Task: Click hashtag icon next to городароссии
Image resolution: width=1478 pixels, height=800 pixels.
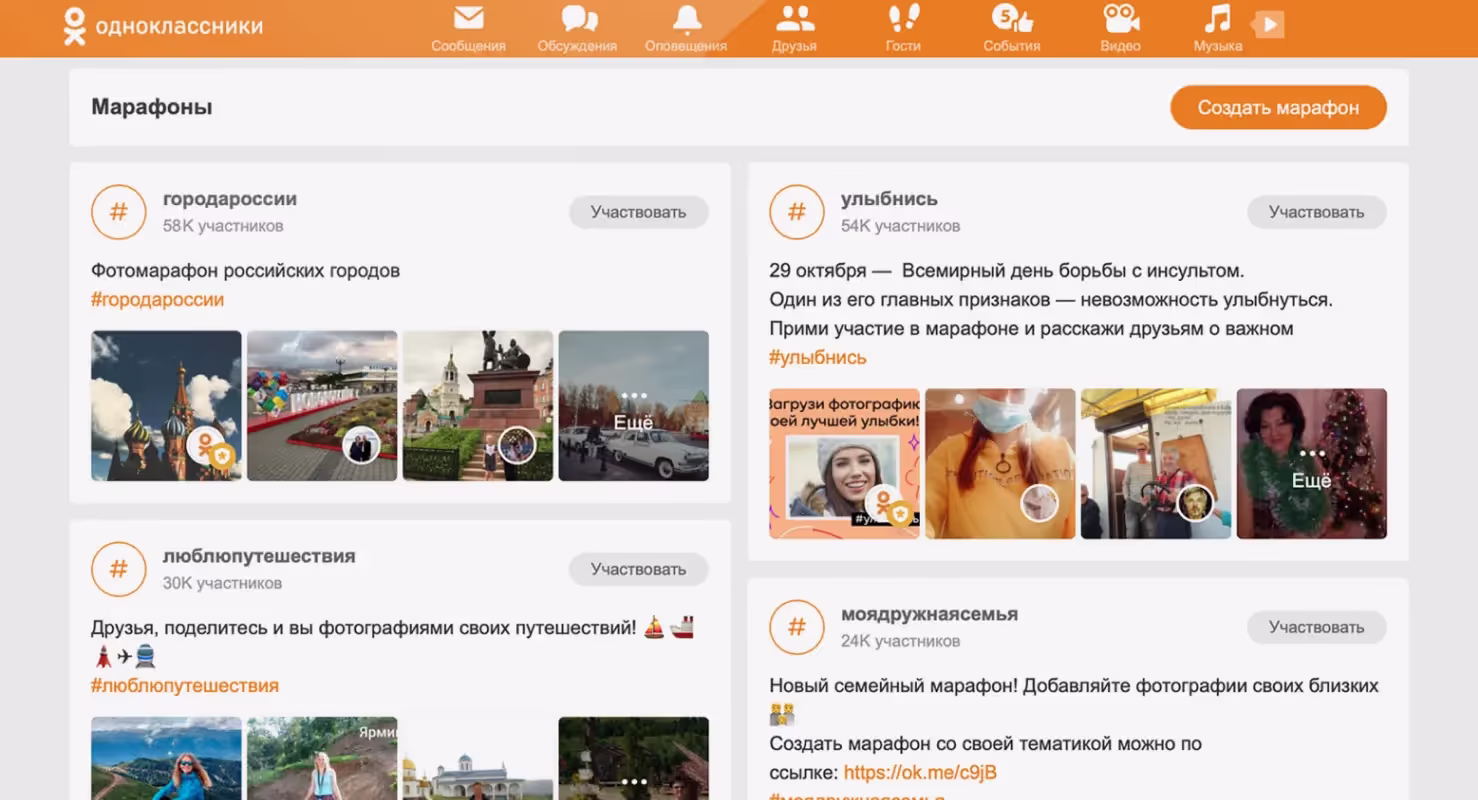Action: tap(118, 212)
